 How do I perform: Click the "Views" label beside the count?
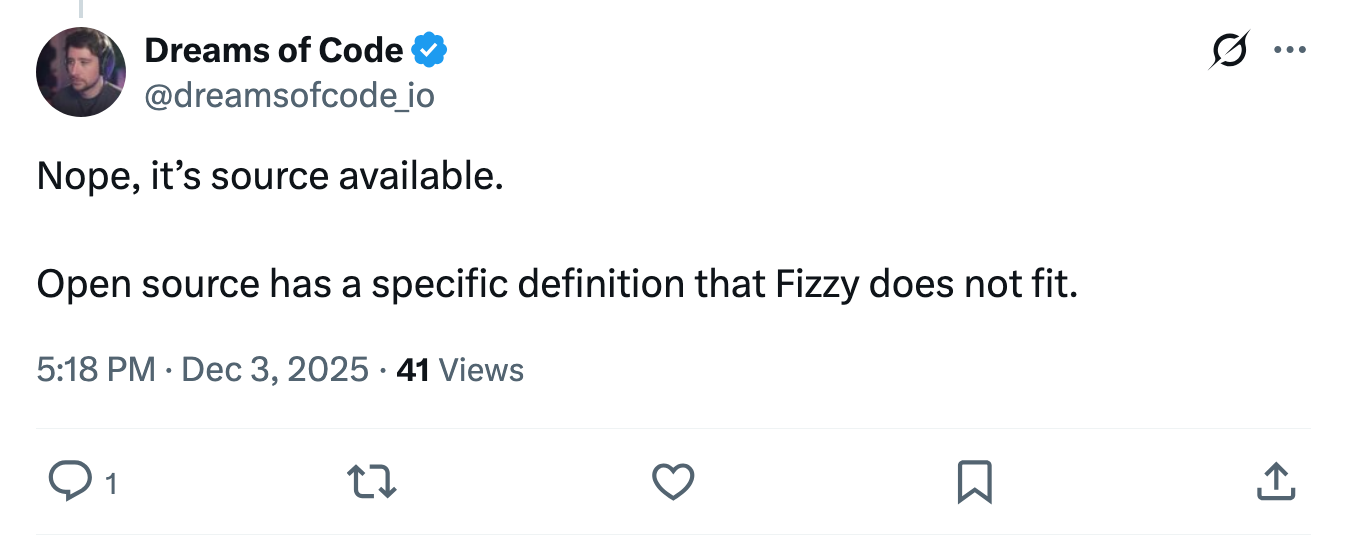[x=481, y=370]
